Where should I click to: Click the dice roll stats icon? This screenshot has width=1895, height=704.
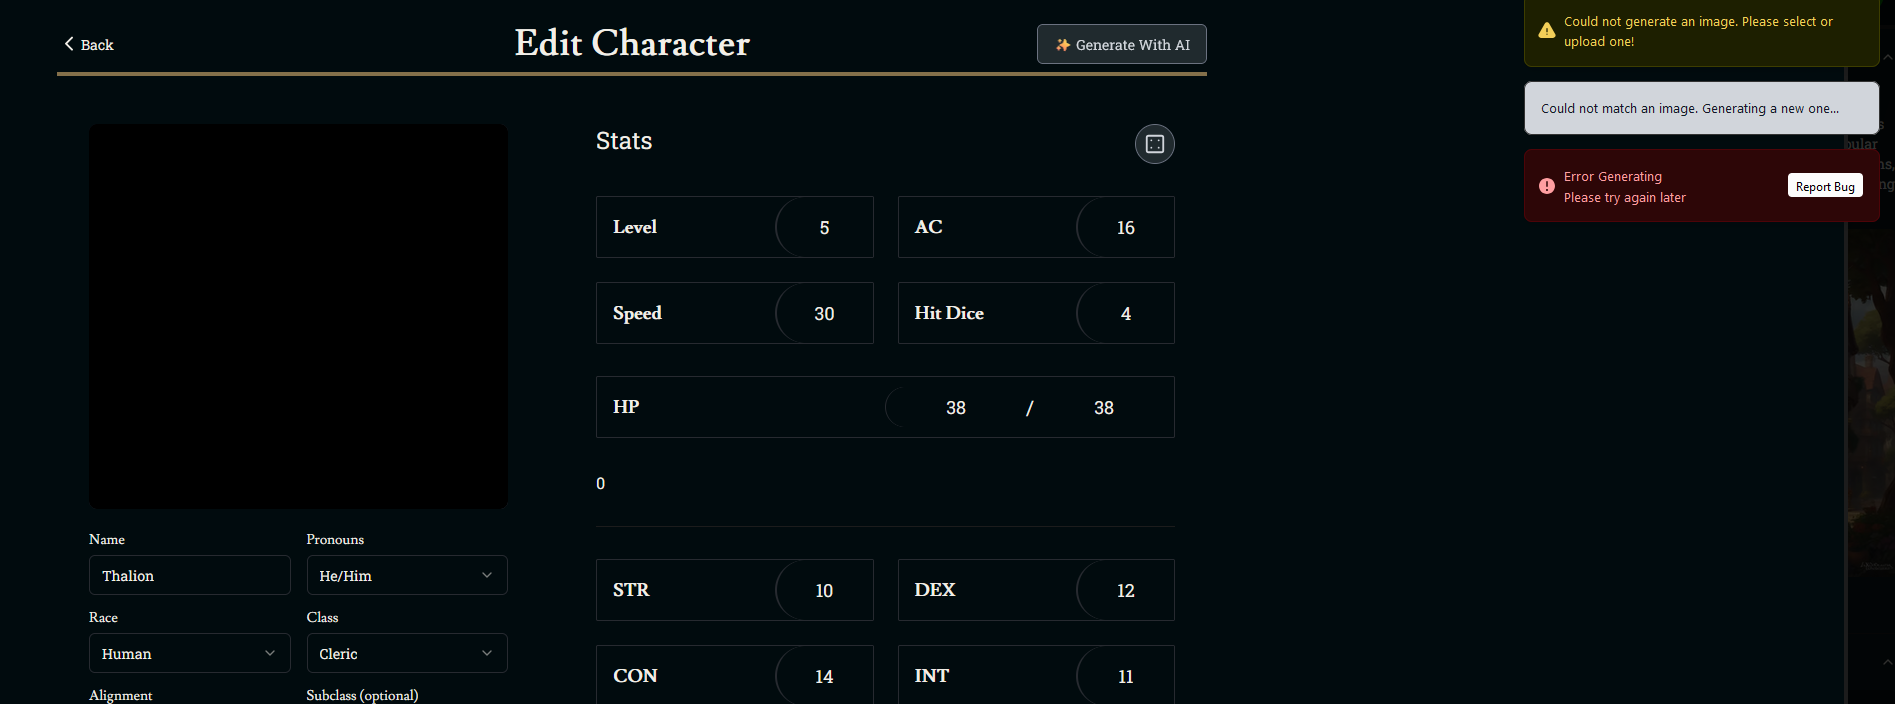[x=1154, y=144]
